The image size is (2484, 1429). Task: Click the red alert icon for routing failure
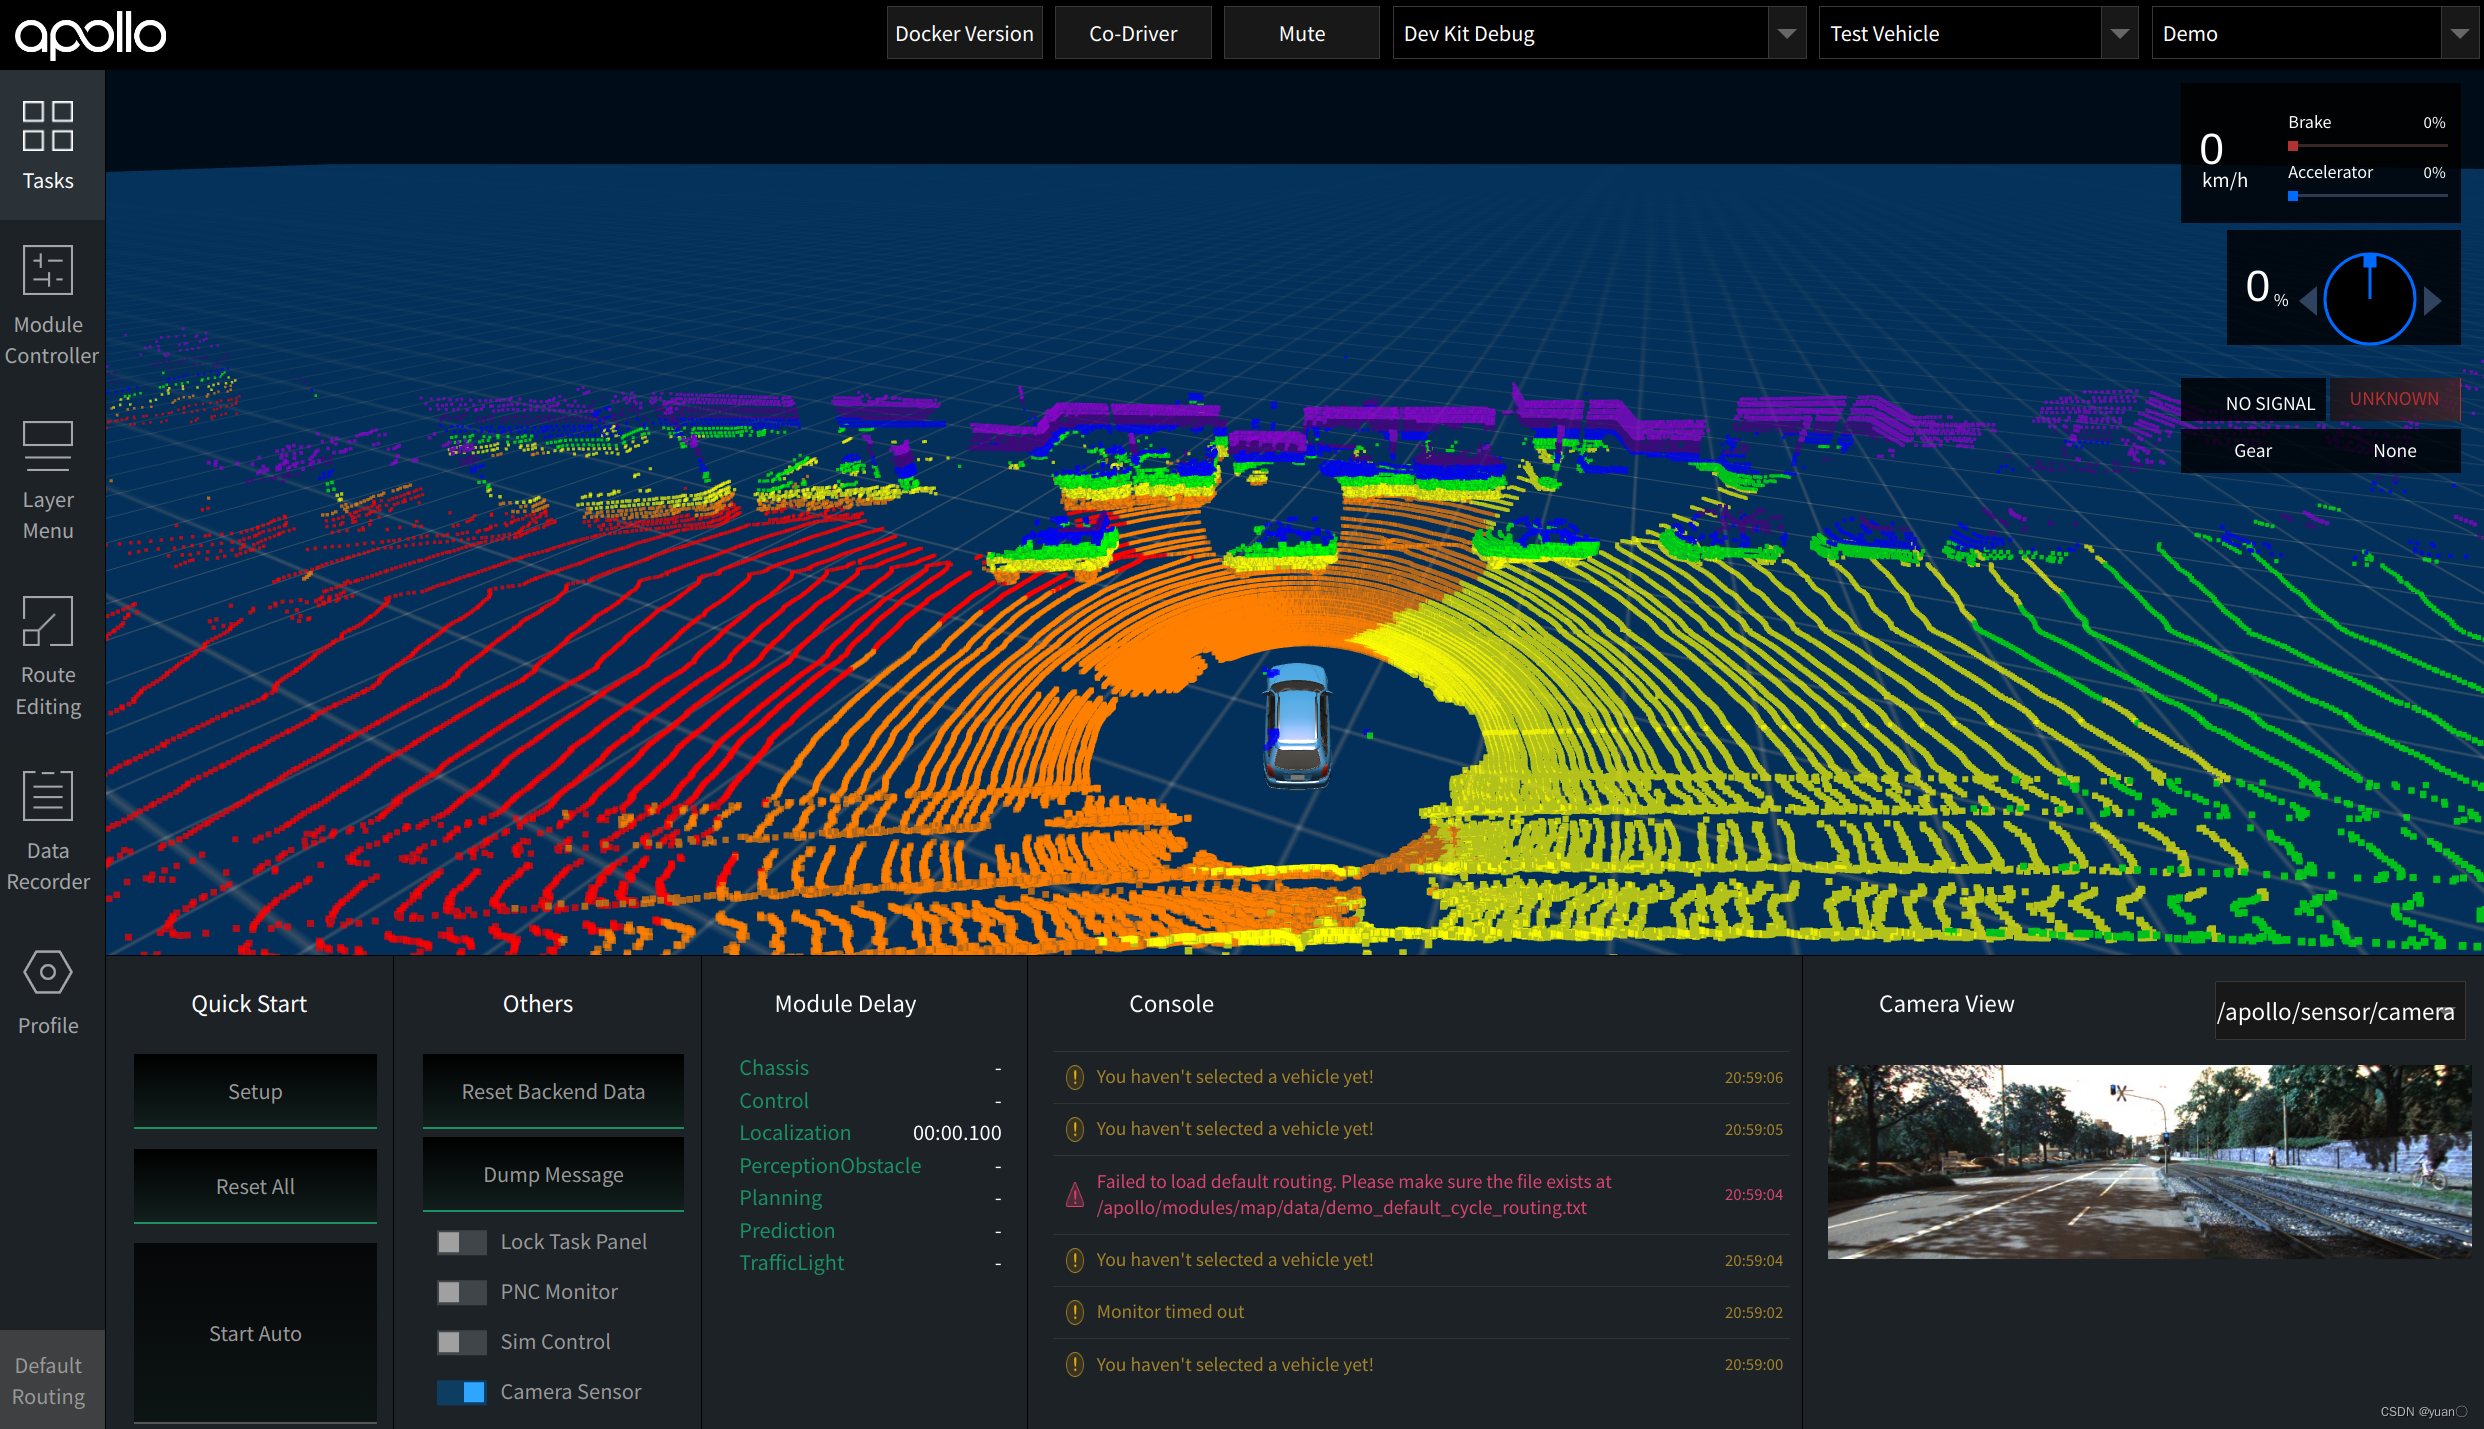(x=1075, y=1195)
